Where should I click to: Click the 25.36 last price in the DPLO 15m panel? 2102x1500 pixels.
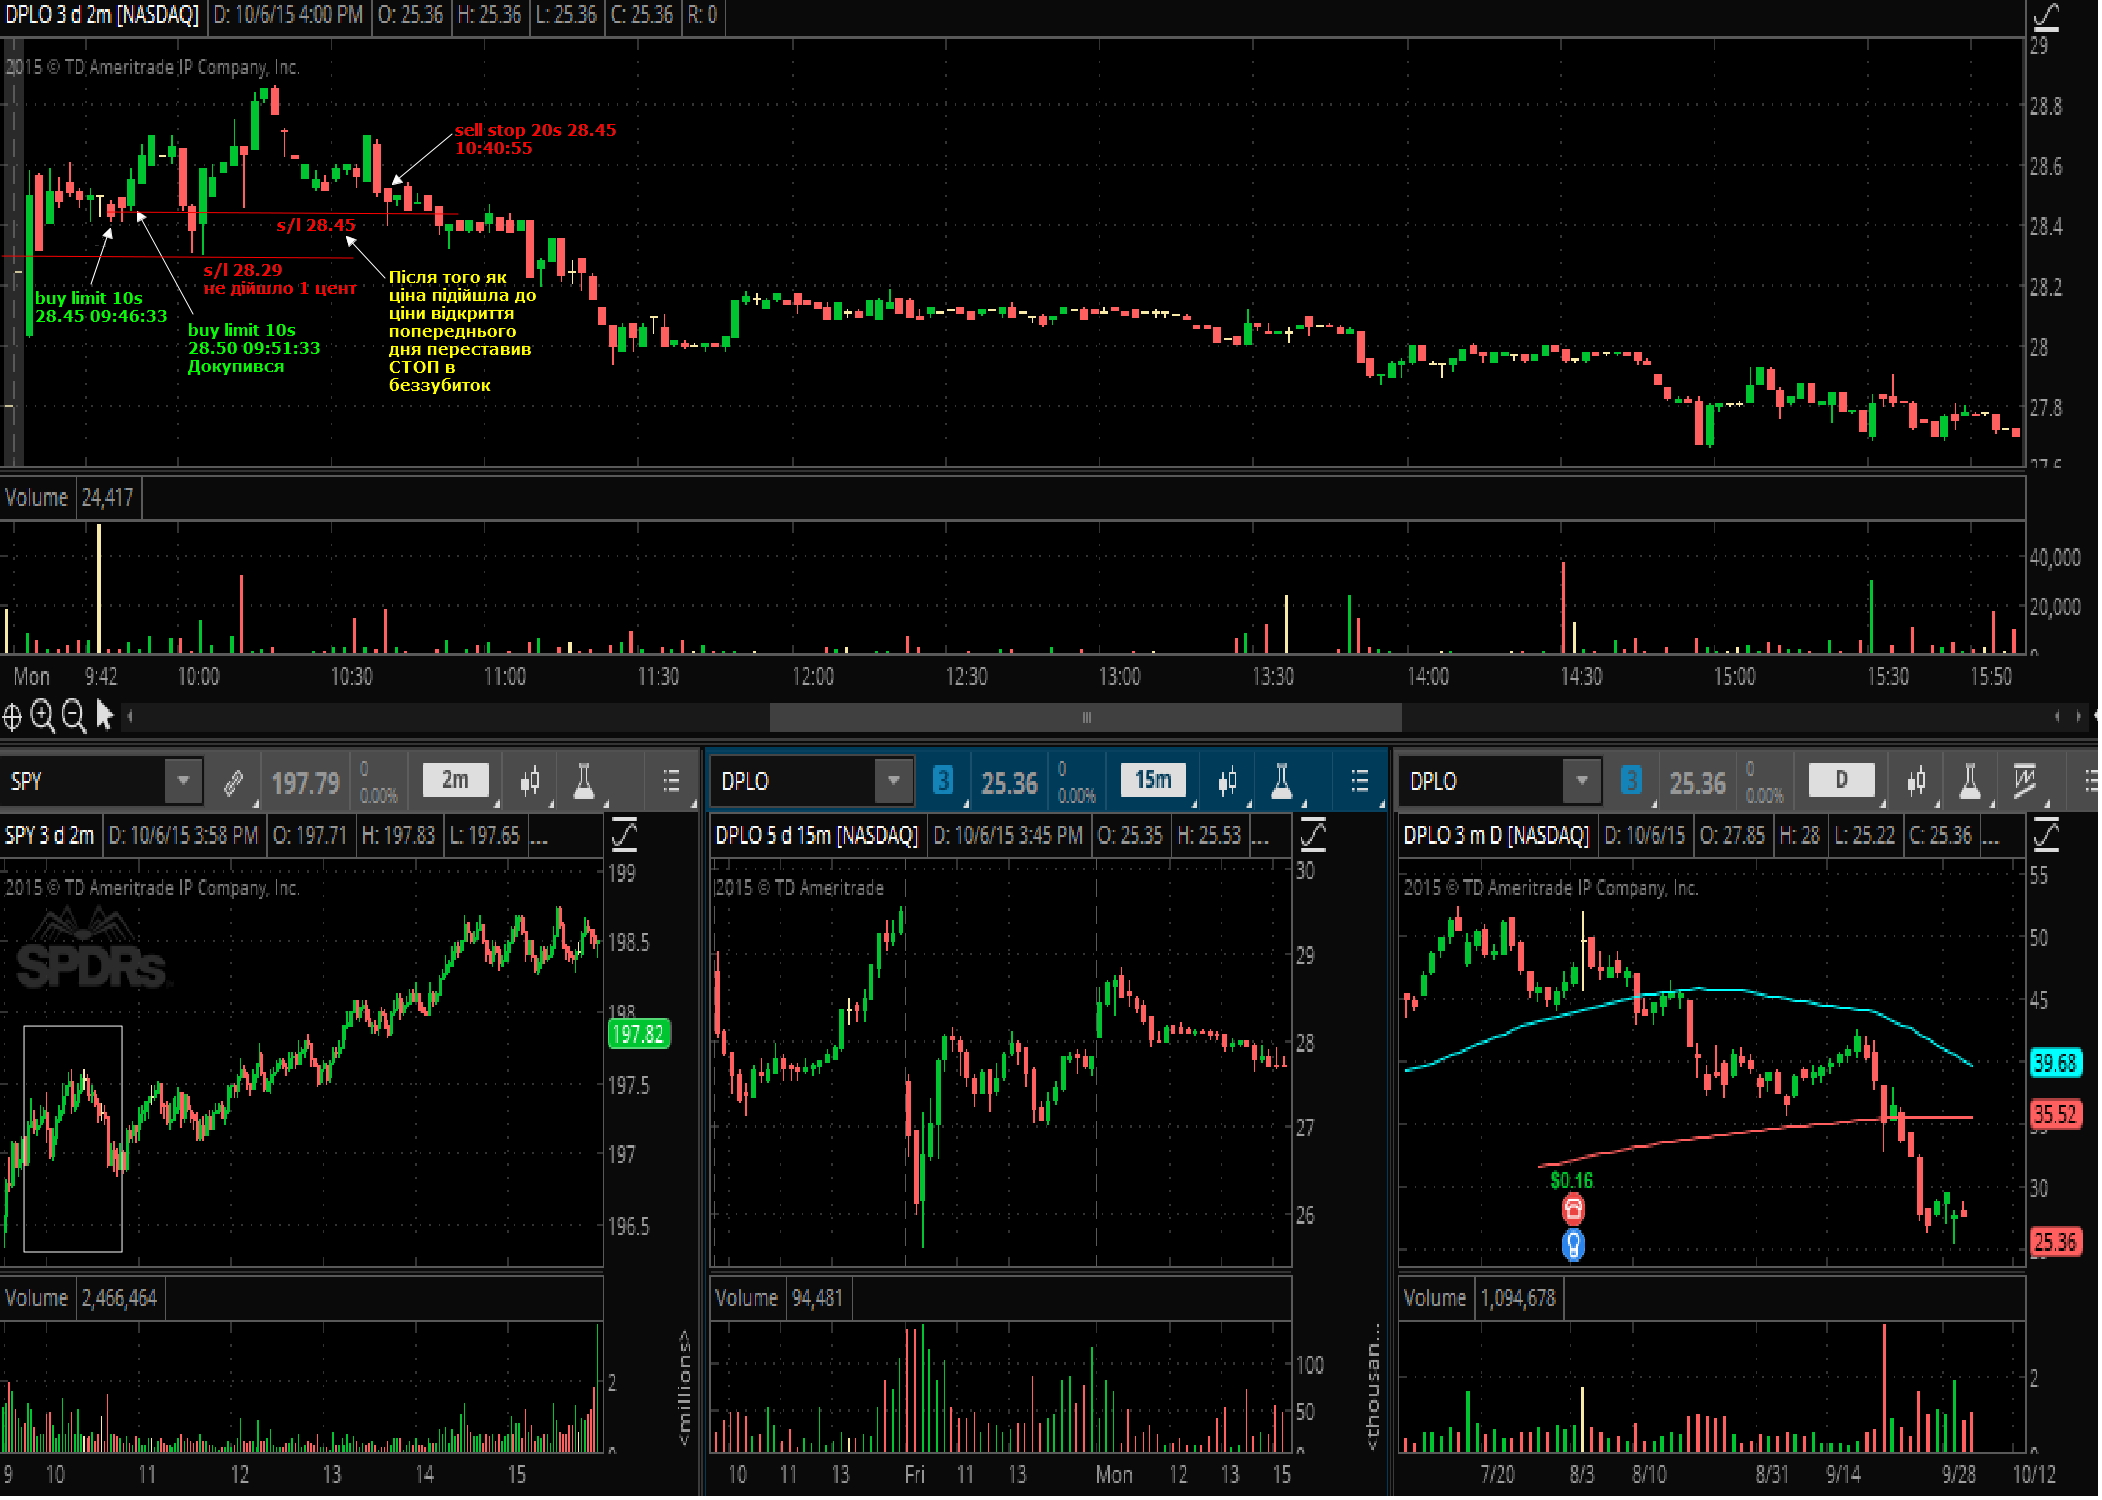(1009, 783)
